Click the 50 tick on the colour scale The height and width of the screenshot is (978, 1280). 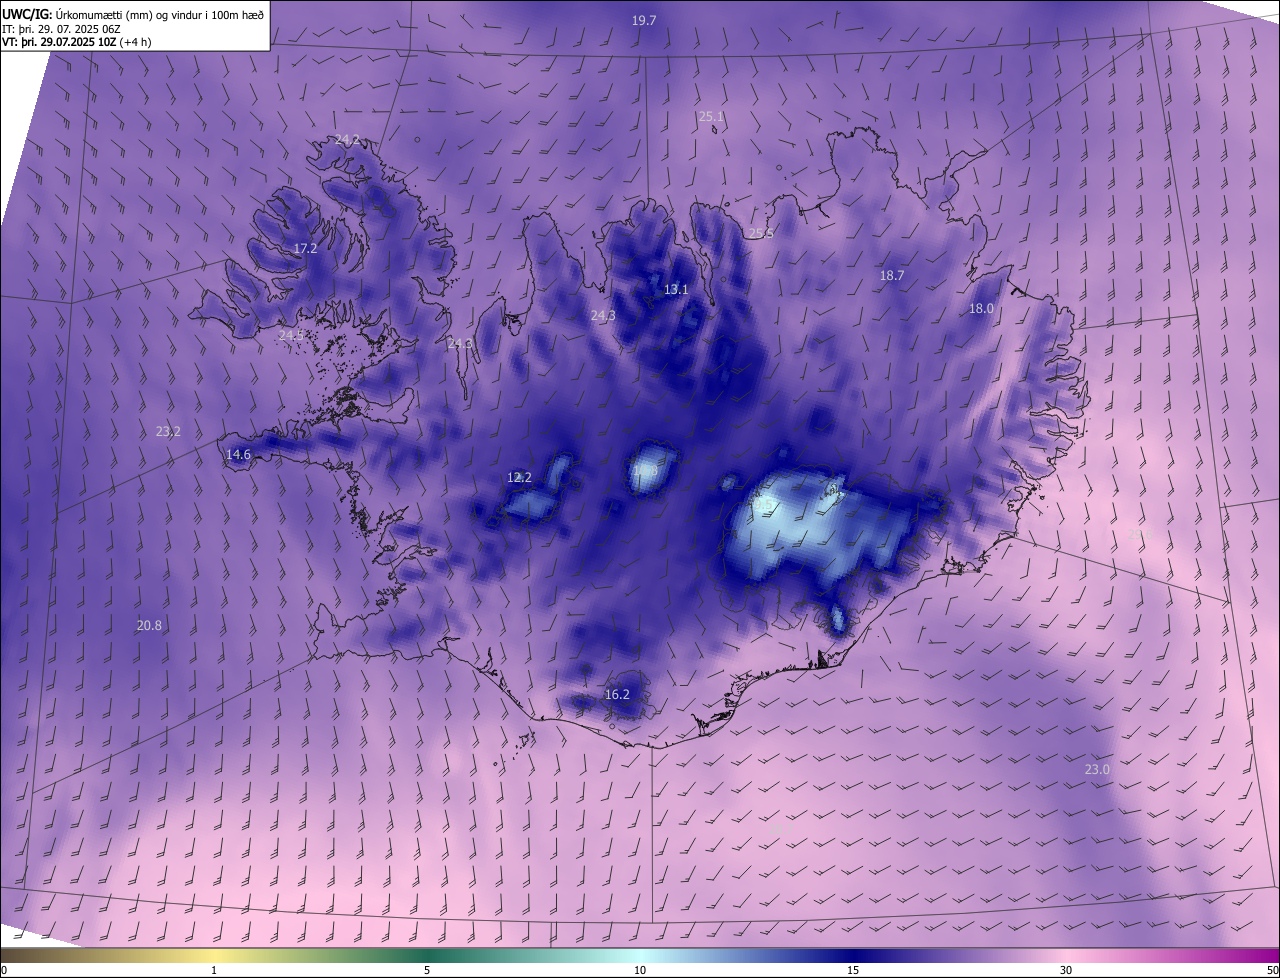click(1272, 971)
